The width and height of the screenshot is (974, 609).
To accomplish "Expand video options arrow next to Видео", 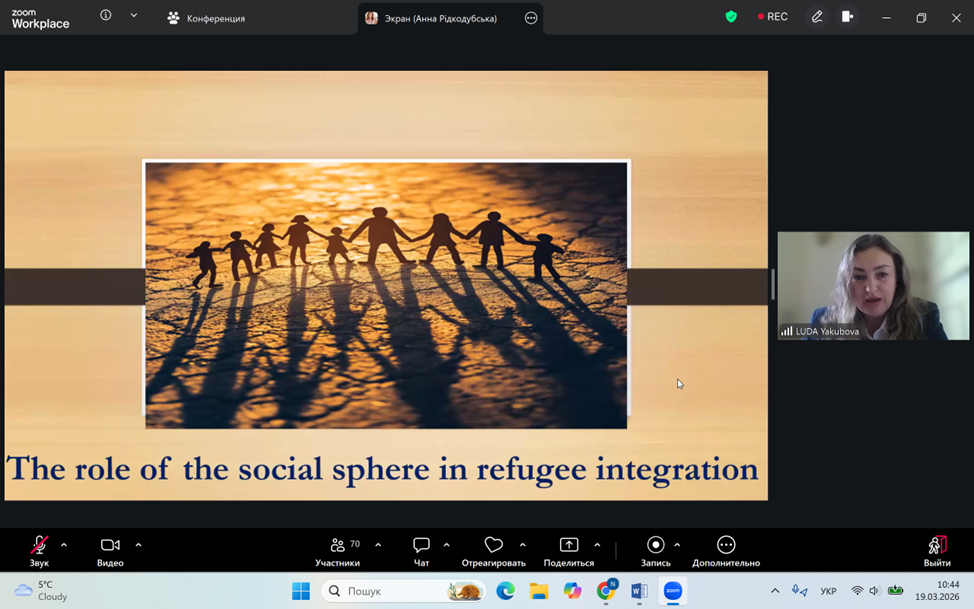I will tap(138, 545).
